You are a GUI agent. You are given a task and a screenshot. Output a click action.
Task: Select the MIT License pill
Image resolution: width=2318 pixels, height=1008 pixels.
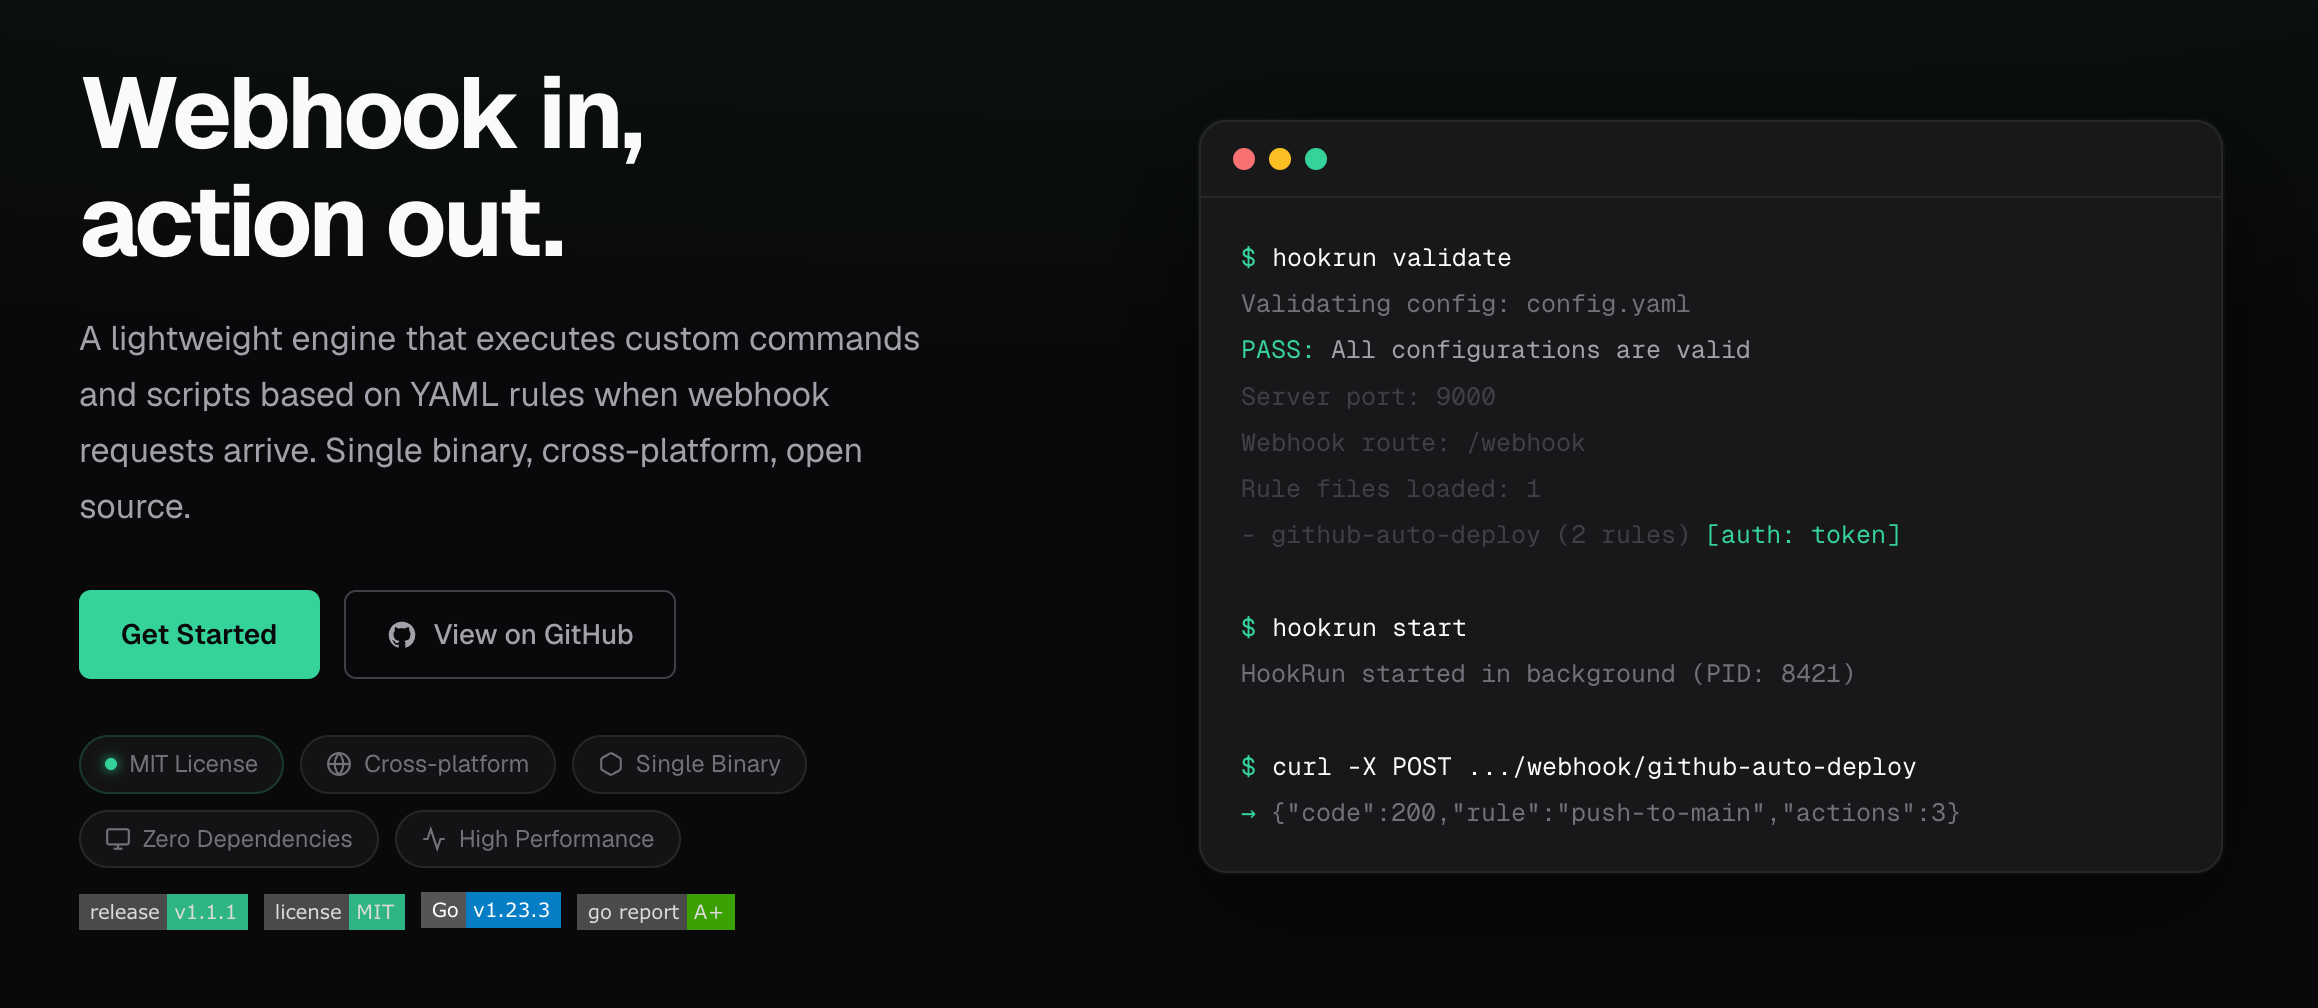[x=181, y=764]
